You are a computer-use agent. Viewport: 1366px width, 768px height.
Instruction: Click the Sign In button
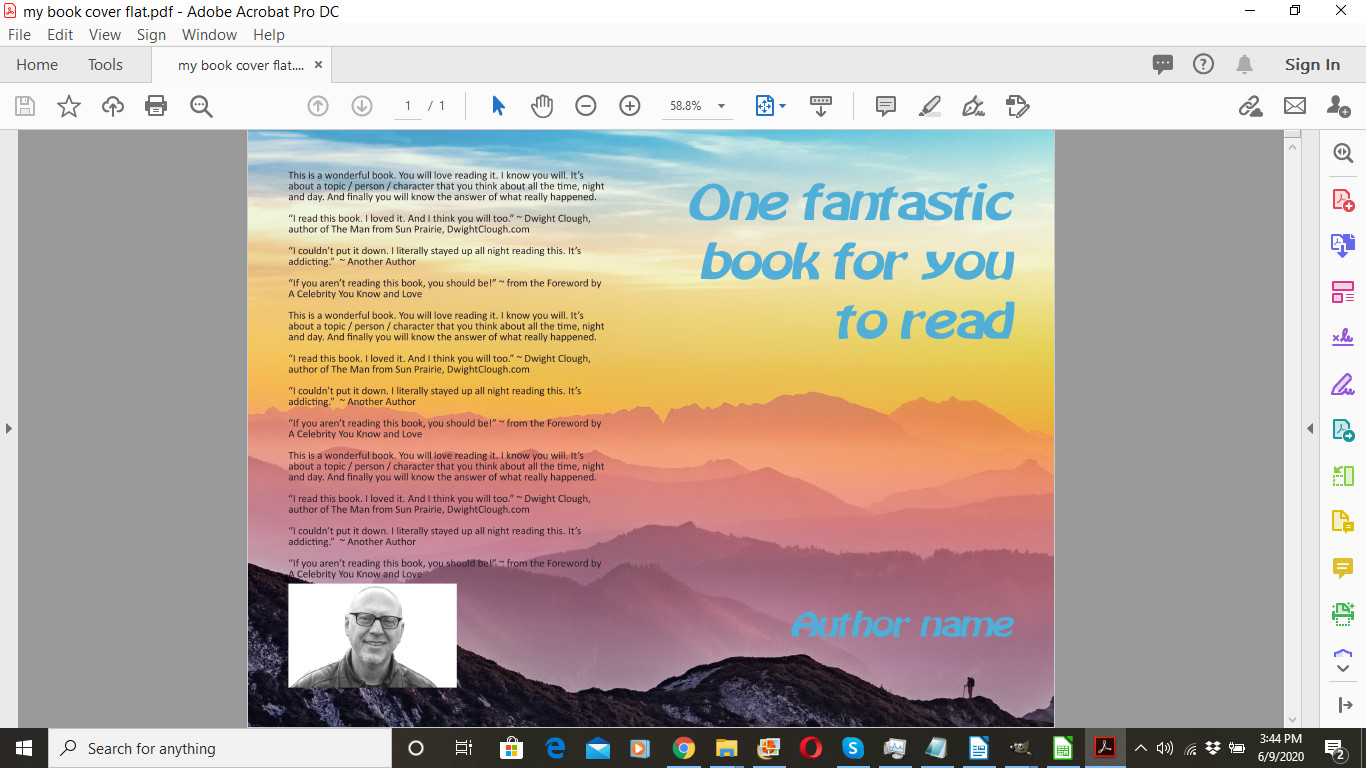point(1312,65)
